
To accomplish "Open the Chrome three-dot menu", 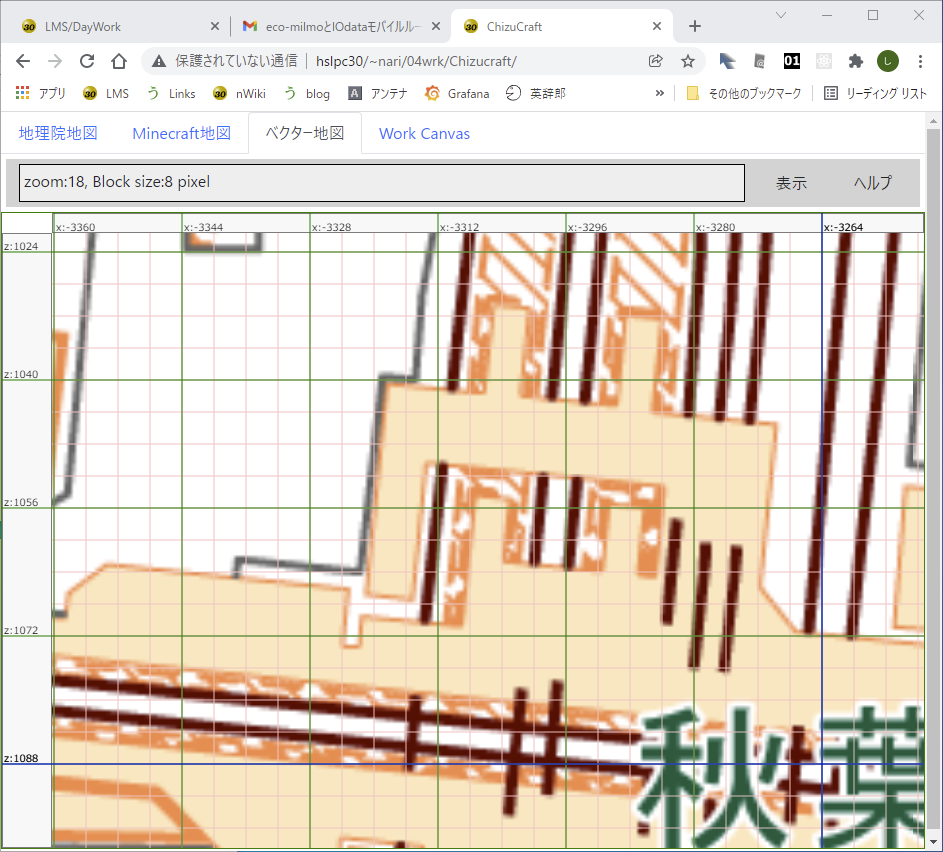I will point(919,61).
